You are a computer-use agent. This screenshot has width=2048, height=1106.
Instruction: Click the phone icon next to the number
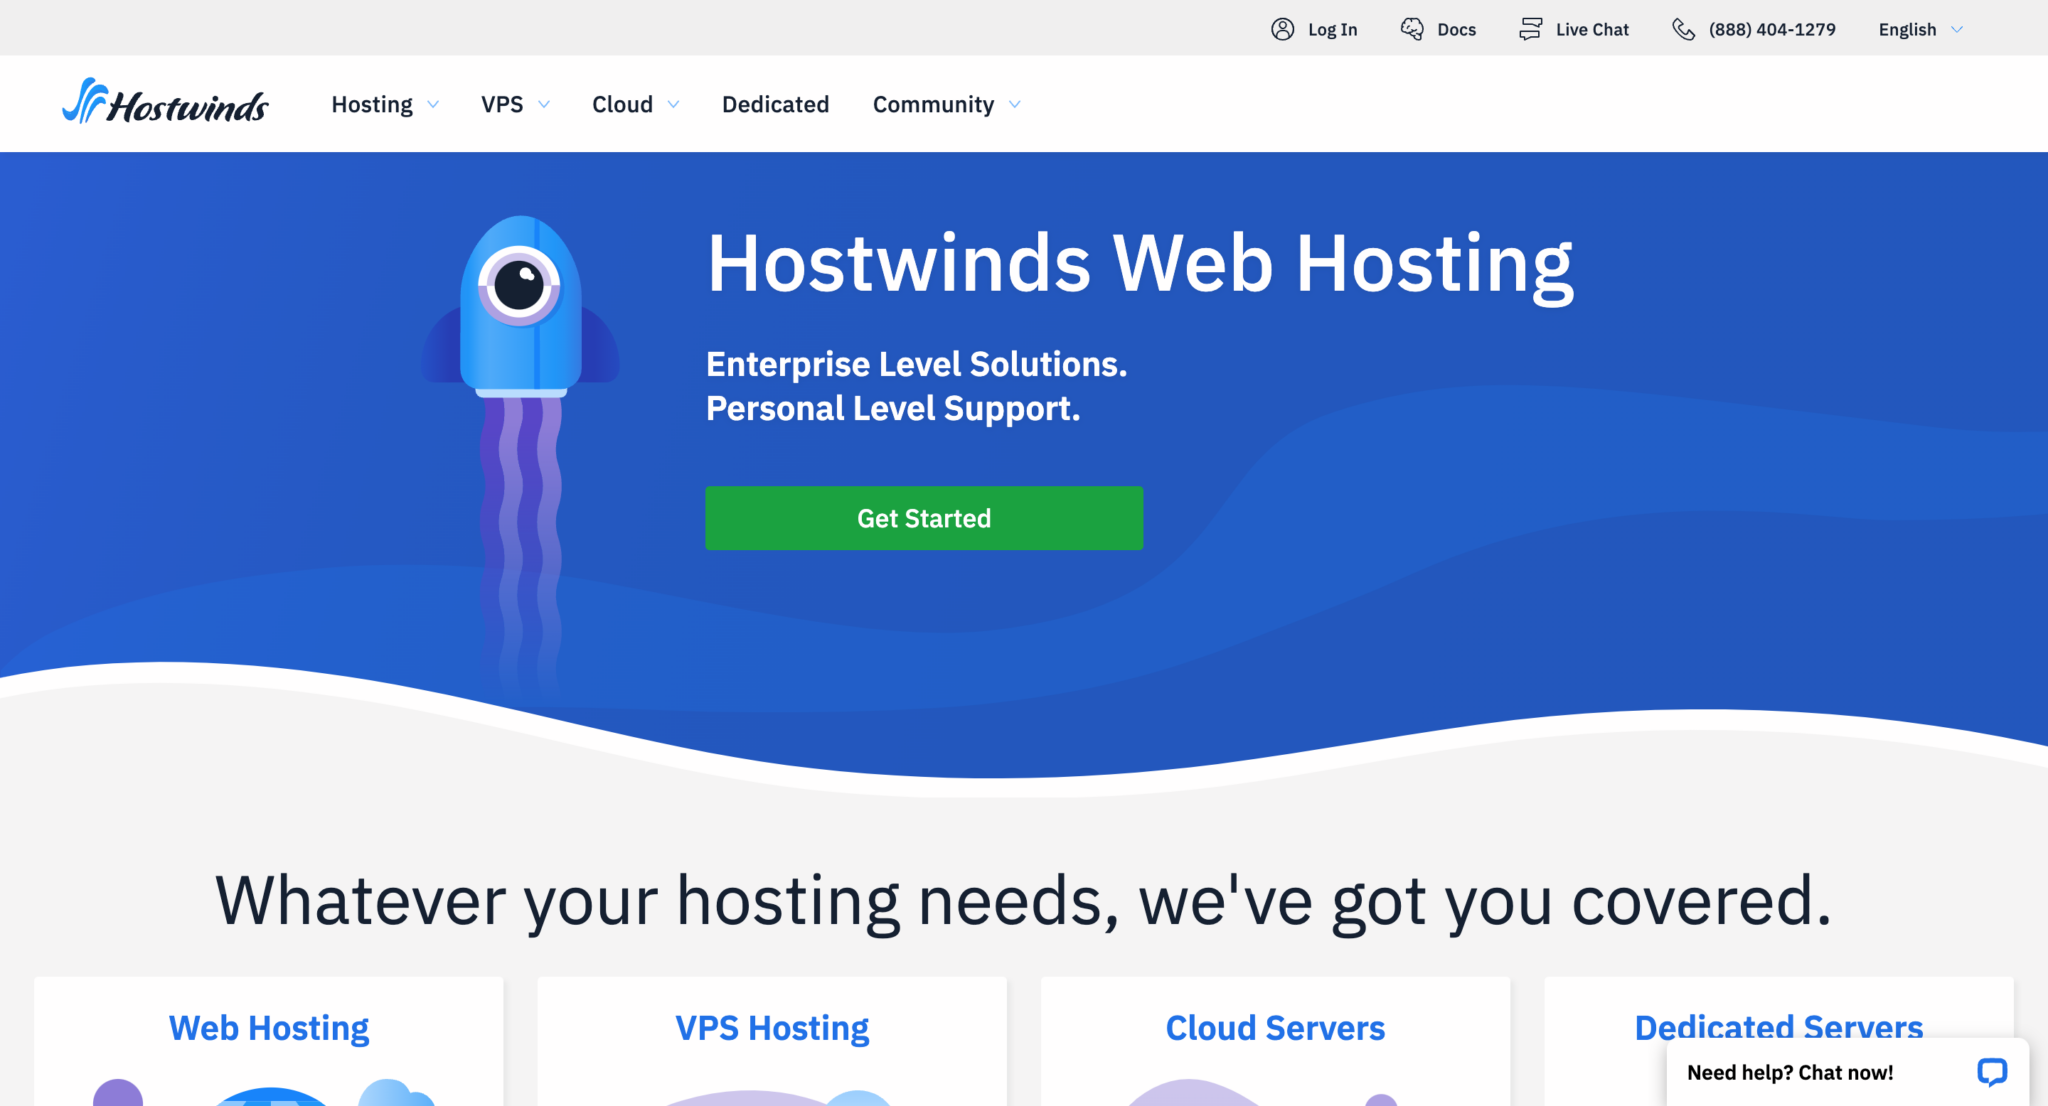click(x=1683, y=29)
